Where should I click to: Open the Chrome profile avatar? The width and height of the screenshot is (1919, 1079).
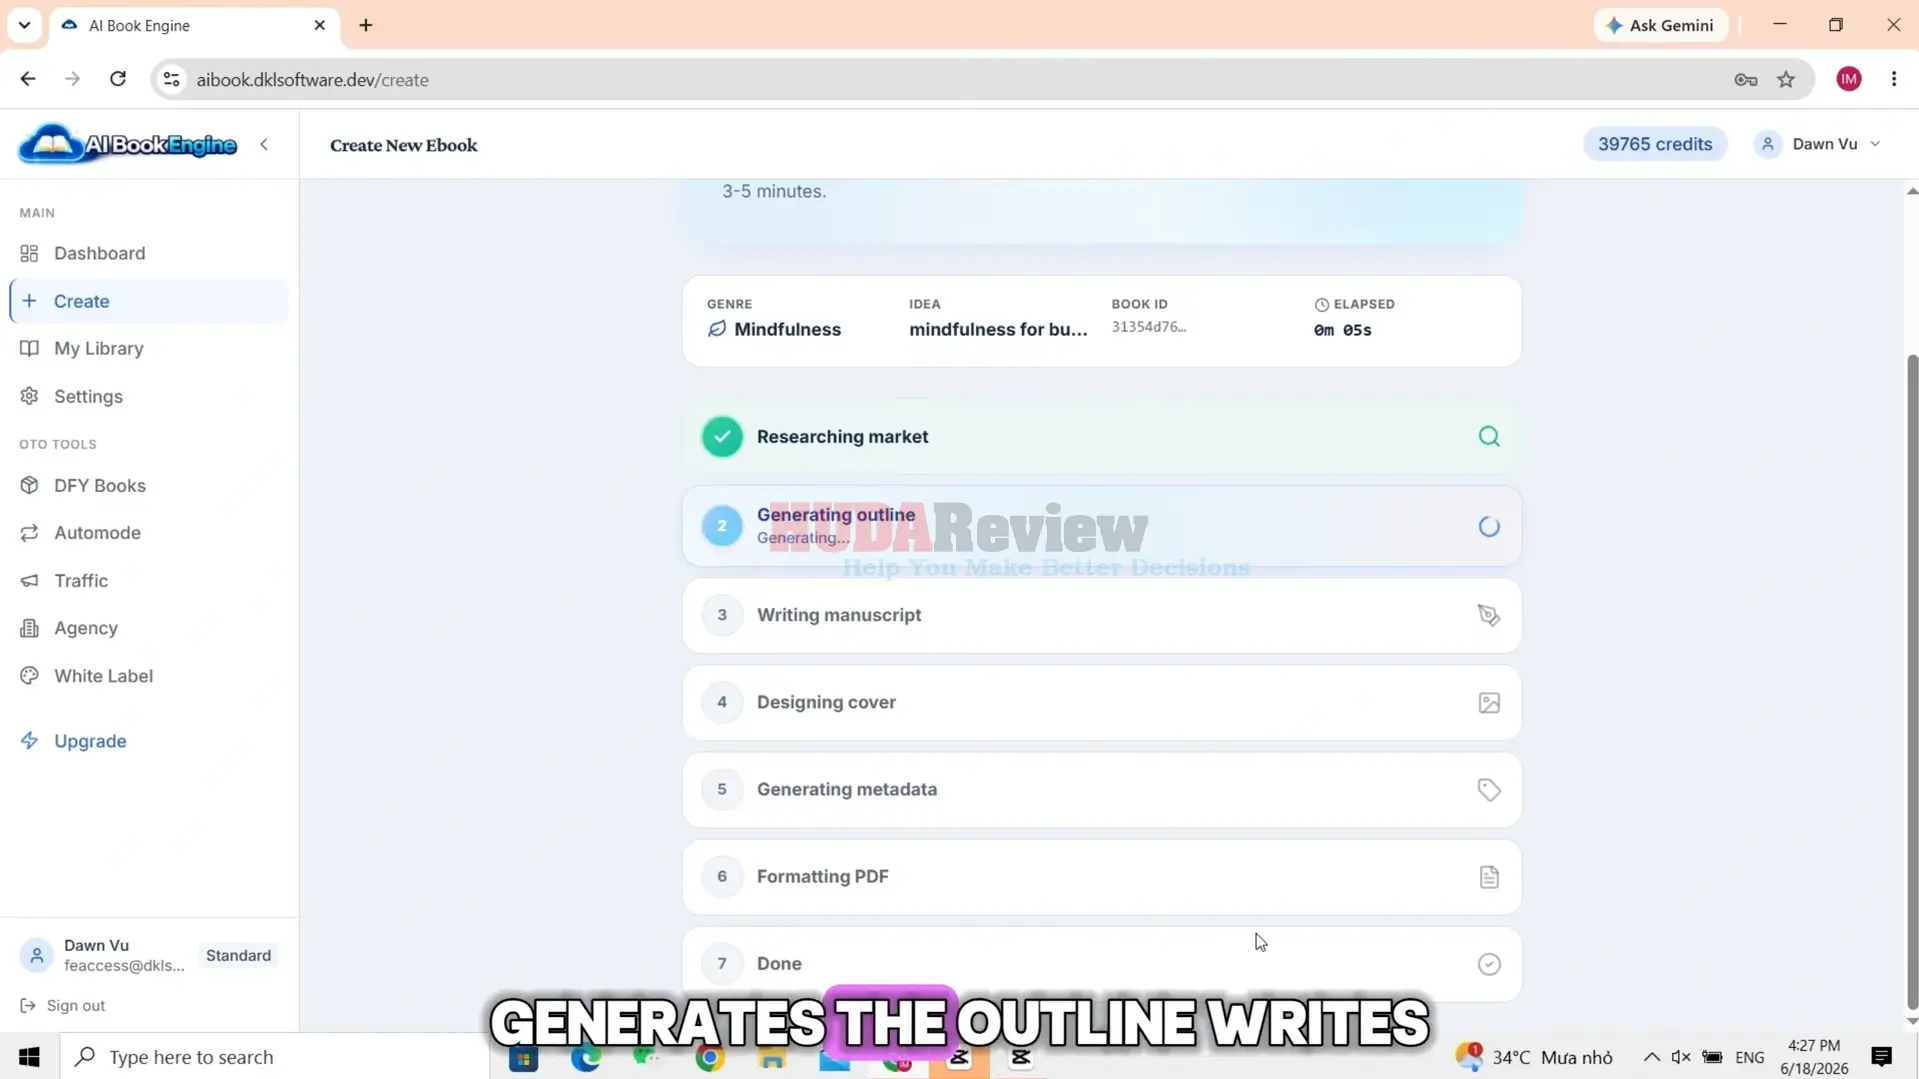(x=1848, y=80)
